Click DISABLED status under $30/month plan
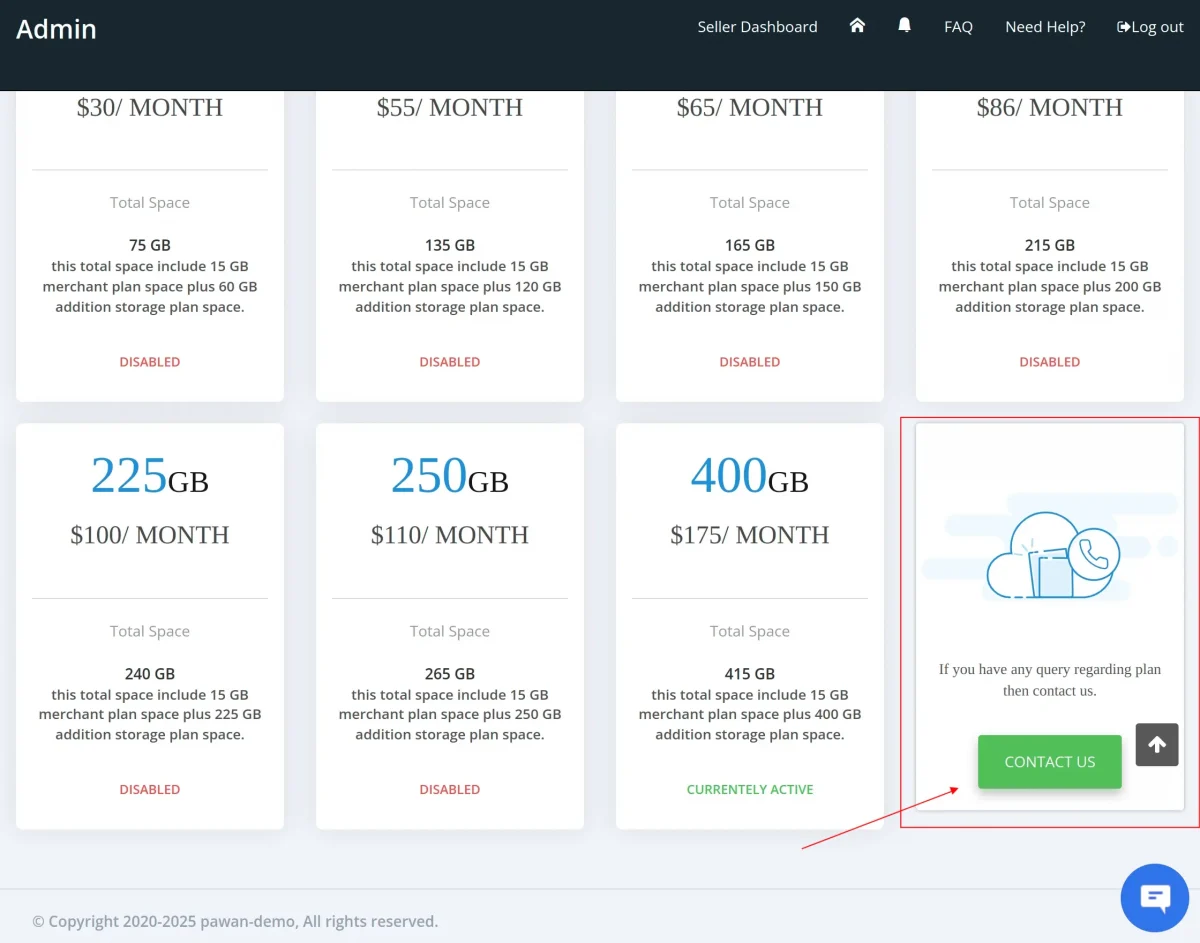The width and height of the screenshot is (1200, 943). [150, 362]
